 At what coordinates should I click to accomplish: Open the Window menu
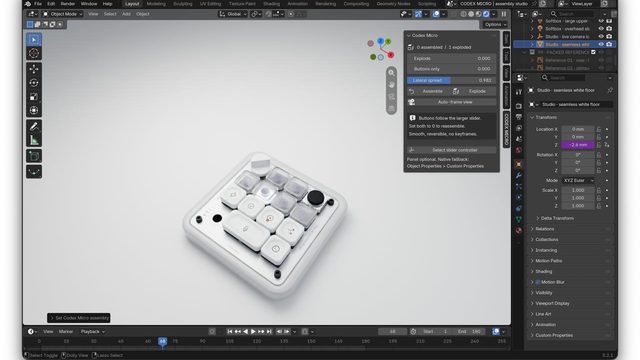coord(89,4)
